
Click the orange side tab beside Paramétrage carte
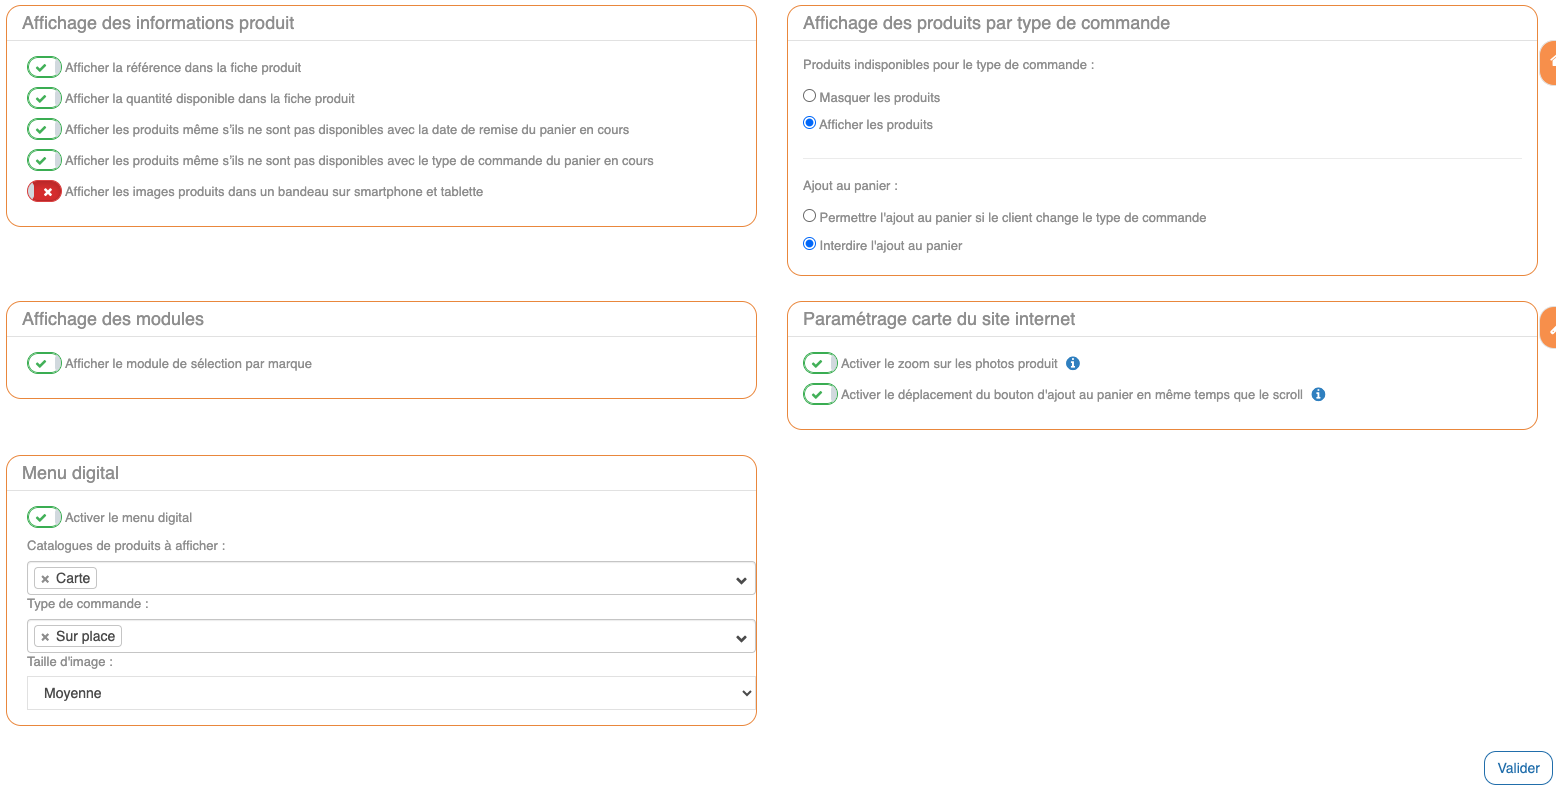[x=1549, y=328]
